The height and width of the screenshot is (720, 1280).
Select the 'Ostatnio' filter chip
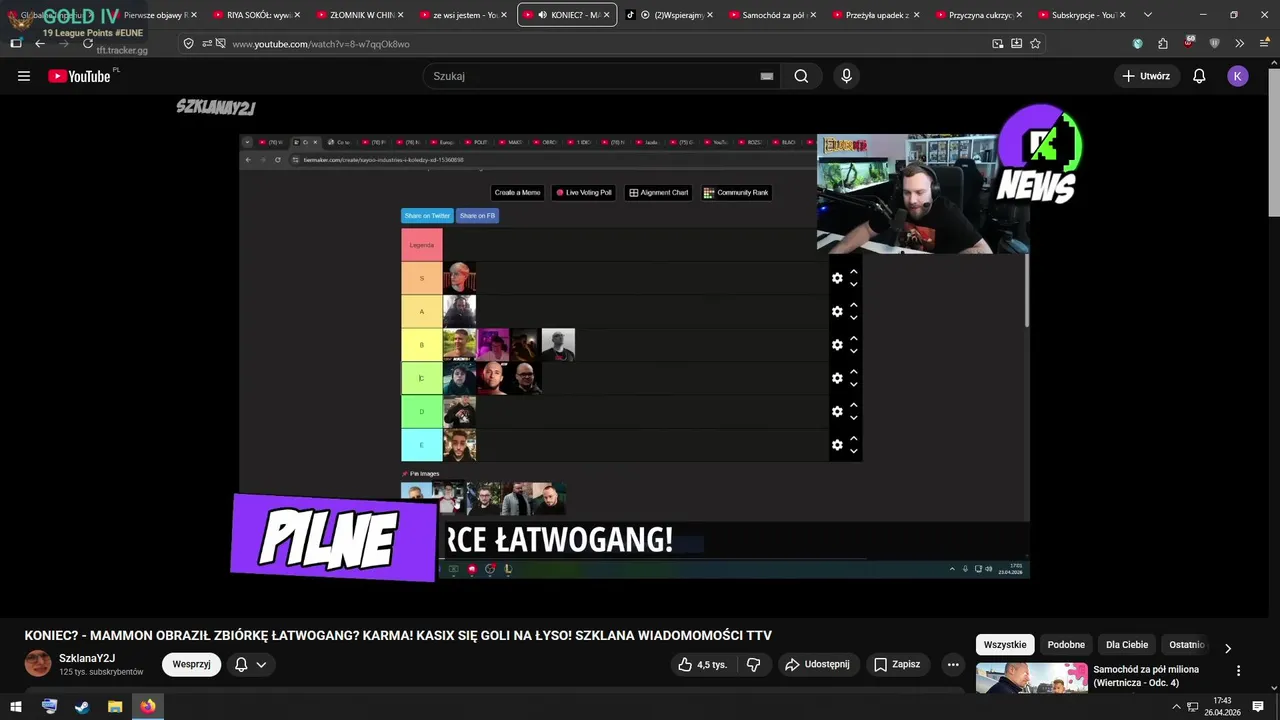(x=1187, y=645)
